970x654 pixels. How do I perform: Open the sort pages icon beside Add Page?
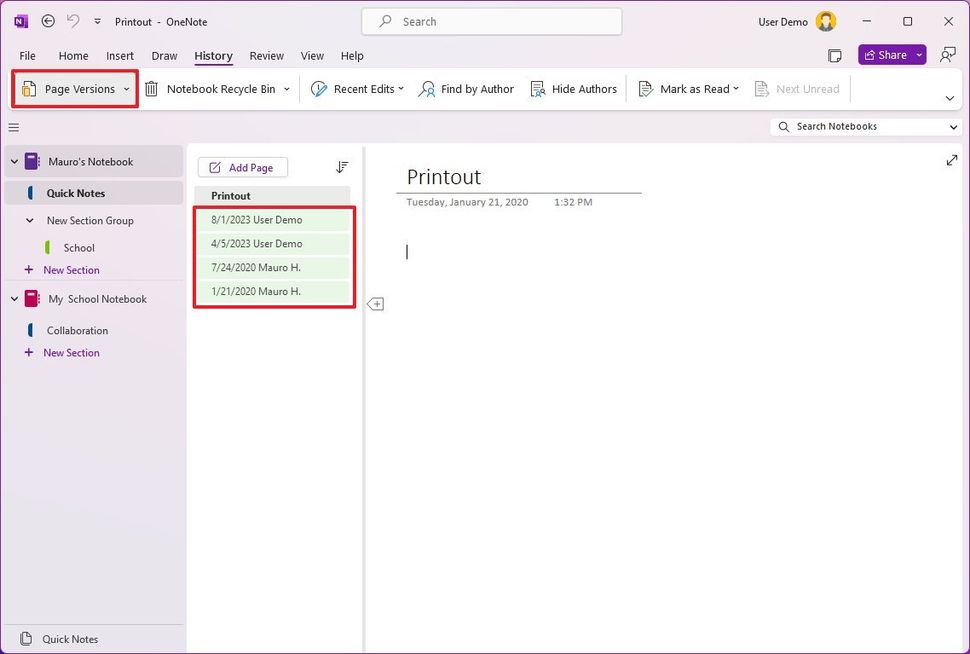341,166
